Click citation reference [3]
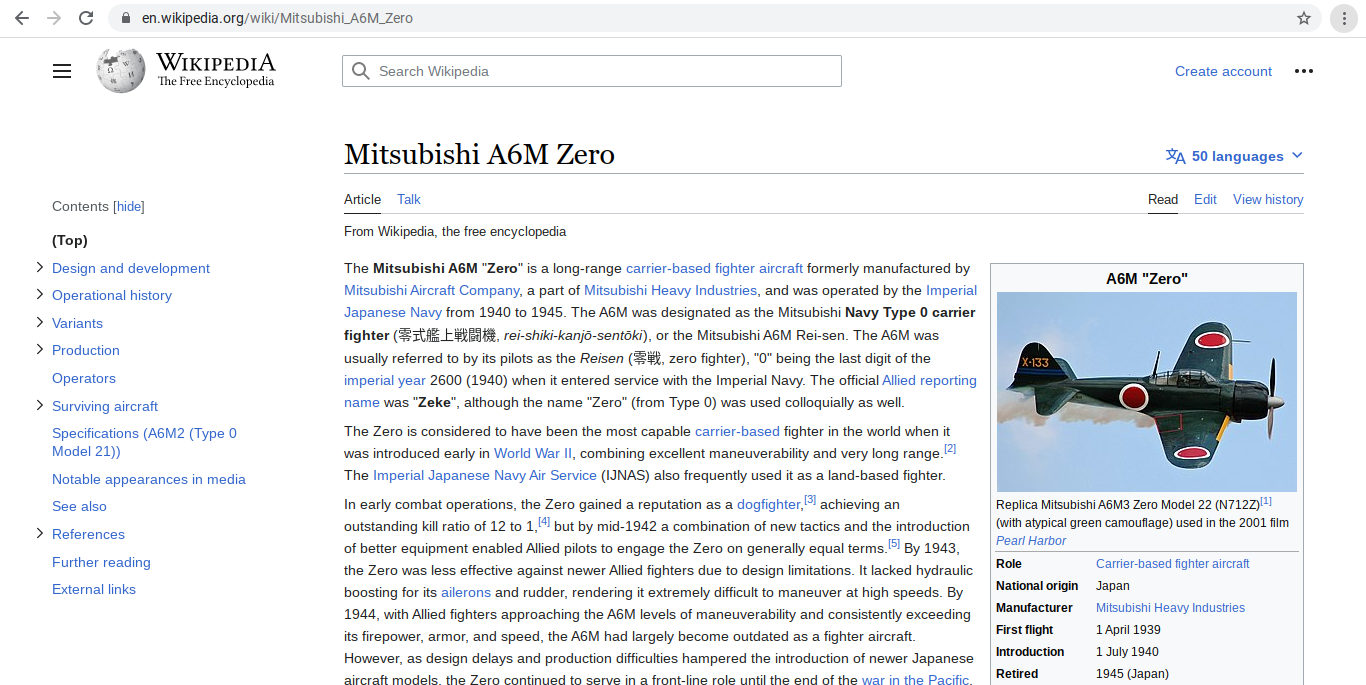Image resolution: width=1366 pixels, height=685 pixels. pyautogui.click(x=810, y=499)
